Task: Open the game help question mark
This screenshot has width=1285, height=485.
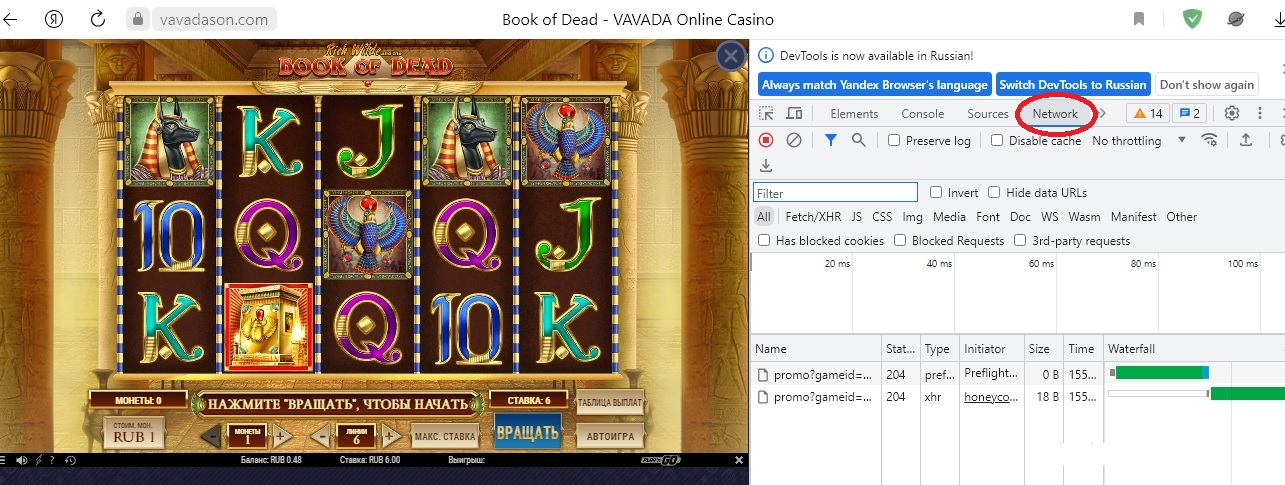Action: click(54, 460)
